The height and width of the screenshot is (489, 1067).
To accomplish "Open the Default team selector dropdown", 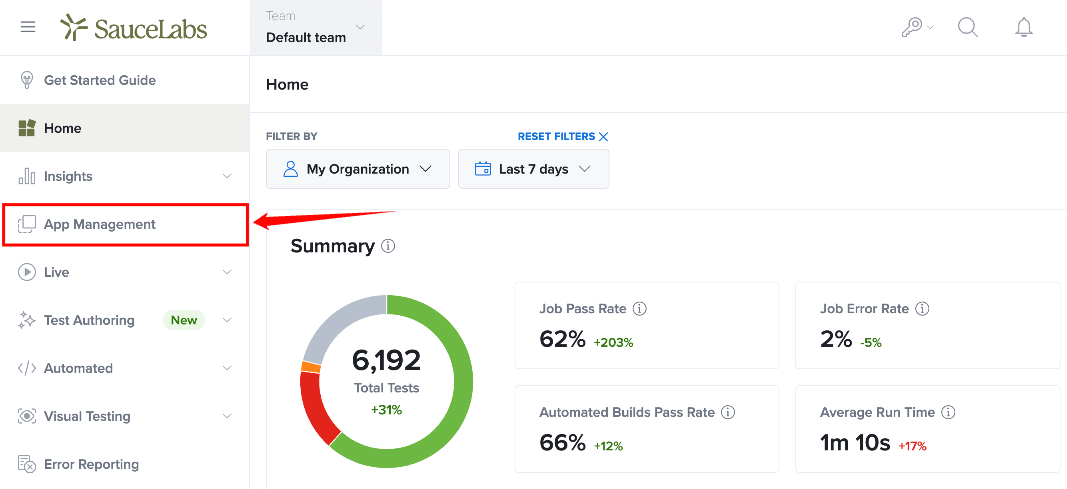I will [x=316, y=28].
